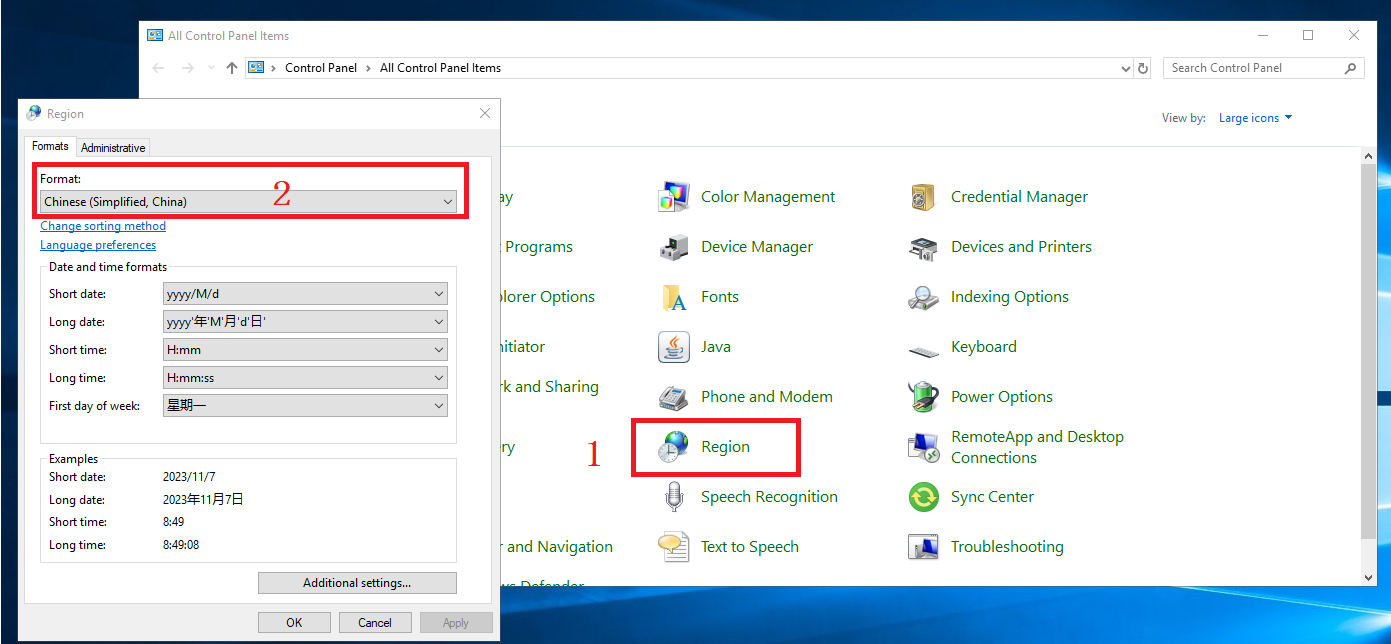Open the Long time format dropdown
Viewport: 1391px width, 644px height.
[x=305, y=378]
